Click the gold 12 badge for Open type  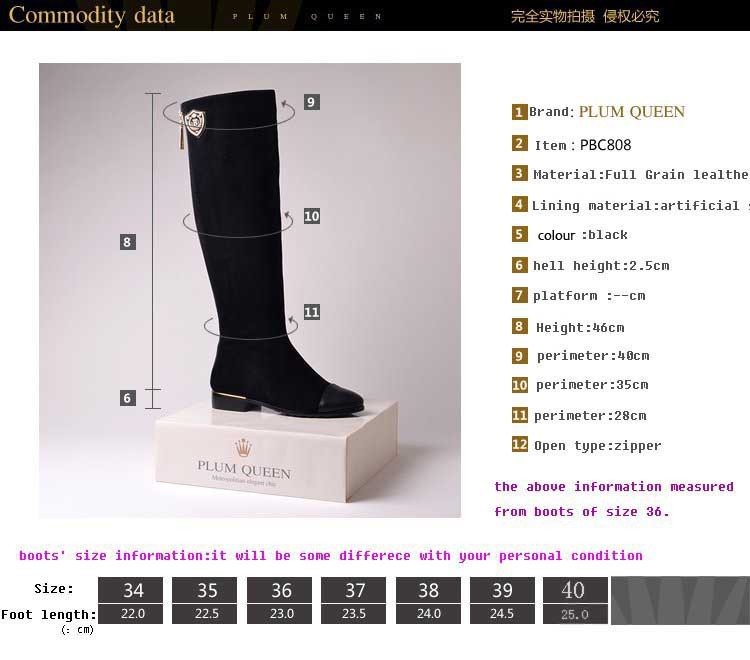[x=519, y=445]
